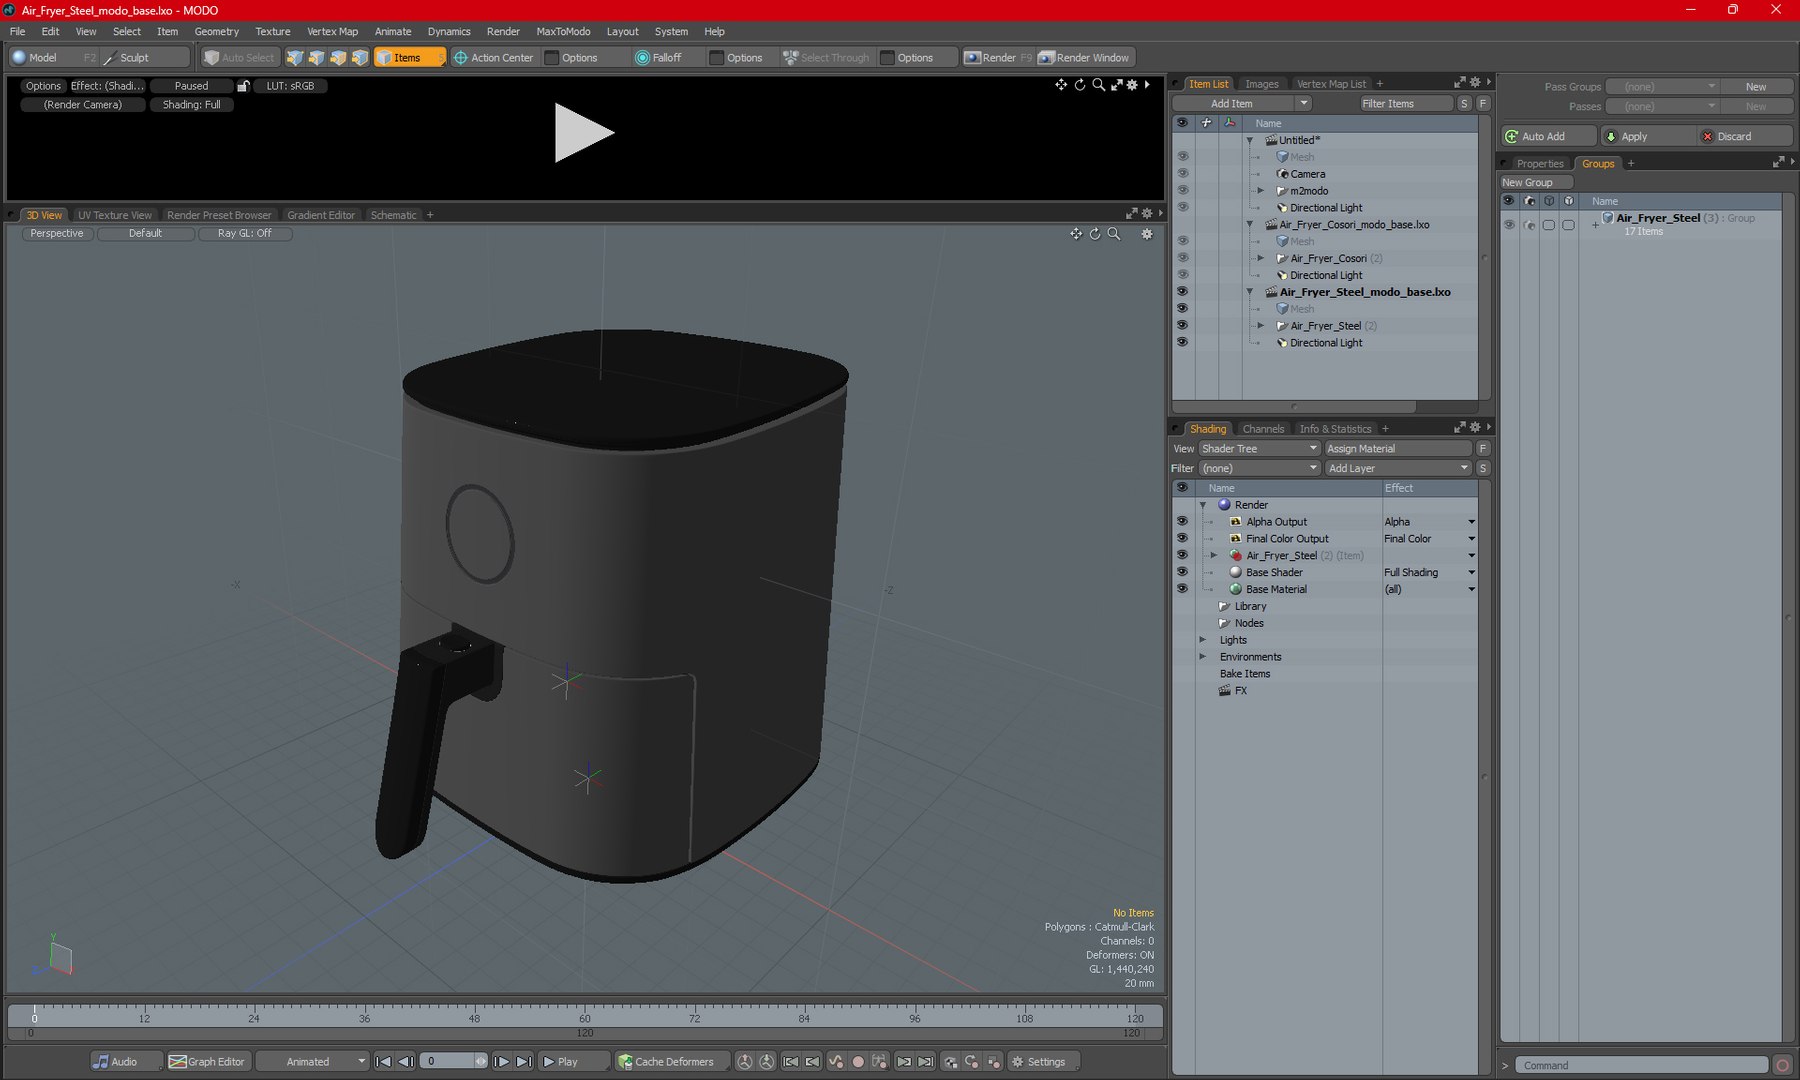Click the Command input field
This screenshot has width=1800, height=1080.
(1641, 1066)
